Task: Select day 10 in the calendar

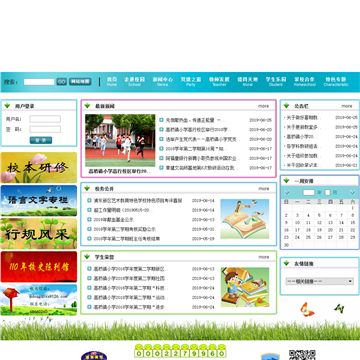Action: [297, 223]
